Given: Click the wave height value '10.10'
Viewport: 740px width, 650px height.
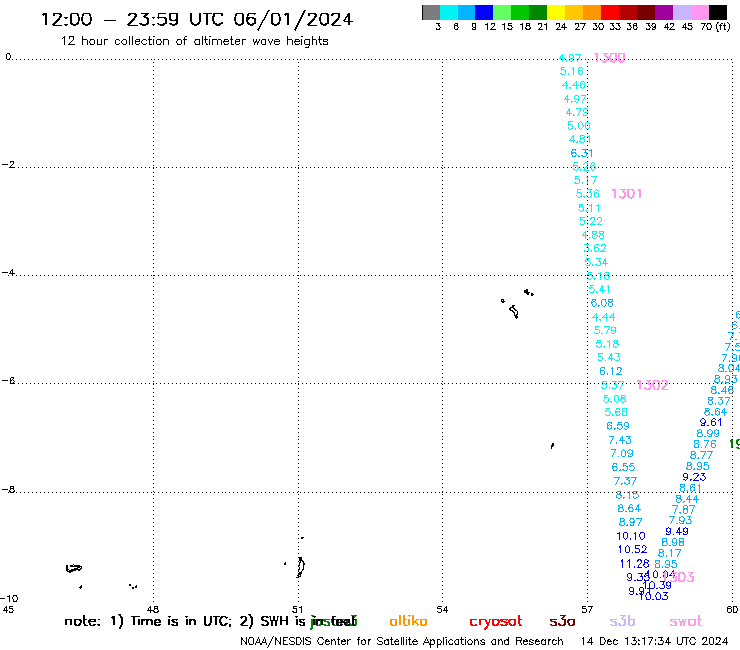Looking at the screenshot, I should pyautogui.click(x=631, y=536).
